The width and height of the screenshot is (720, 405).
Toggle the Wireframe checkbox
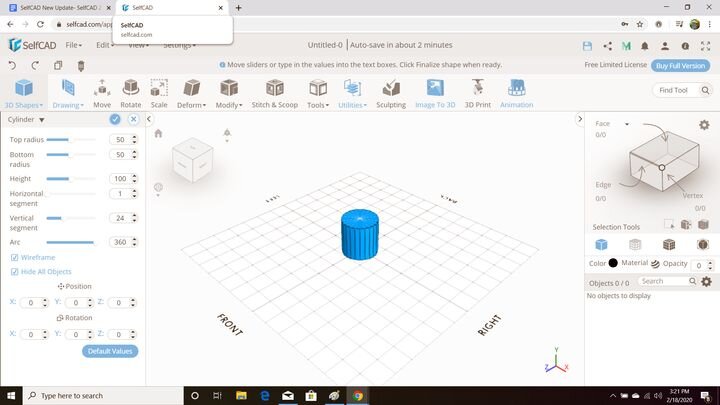point(14,257)
